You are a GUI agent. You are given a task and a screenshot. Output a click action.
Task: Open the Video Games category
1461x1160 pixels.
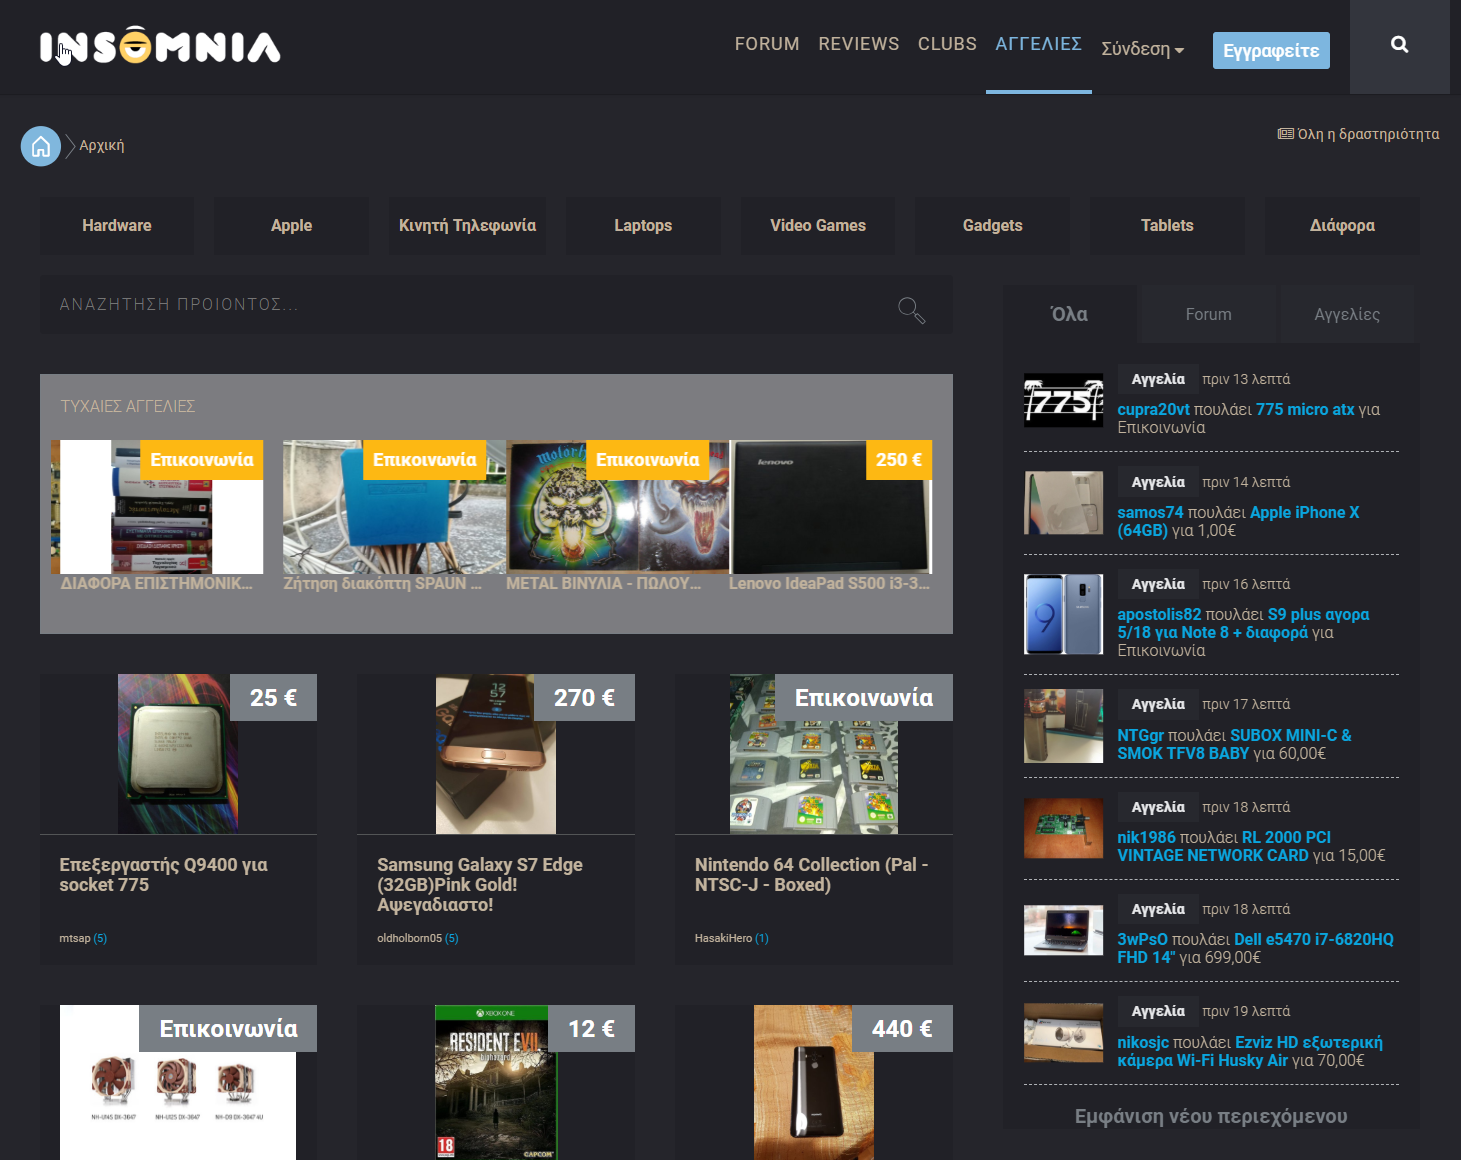(818, 226)
